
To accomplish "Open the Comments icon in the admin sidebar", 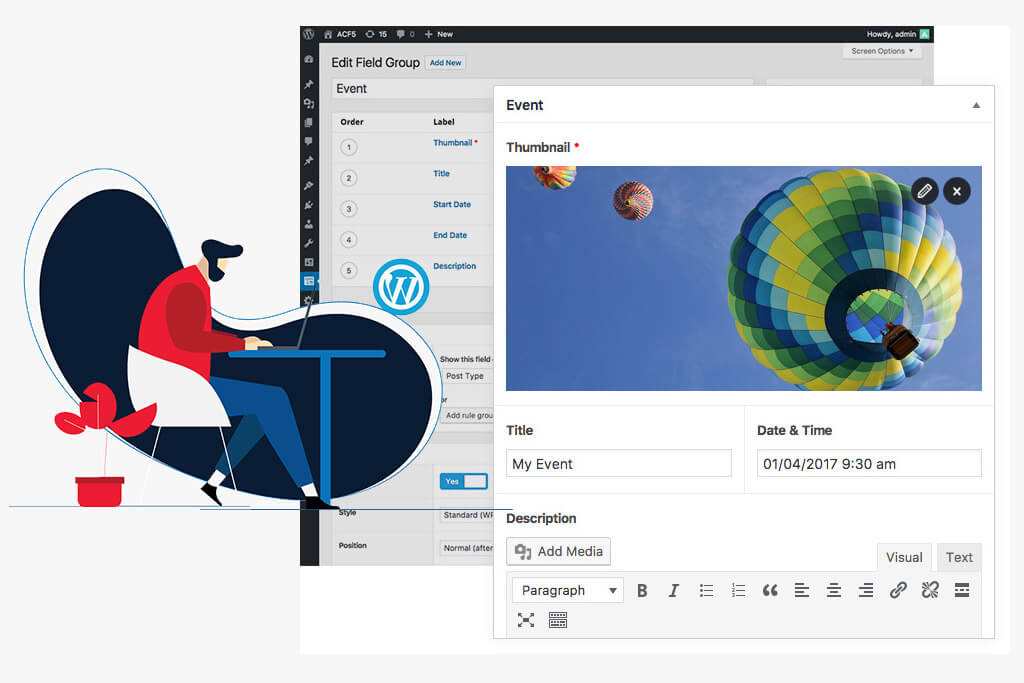I will pos(309,141).
